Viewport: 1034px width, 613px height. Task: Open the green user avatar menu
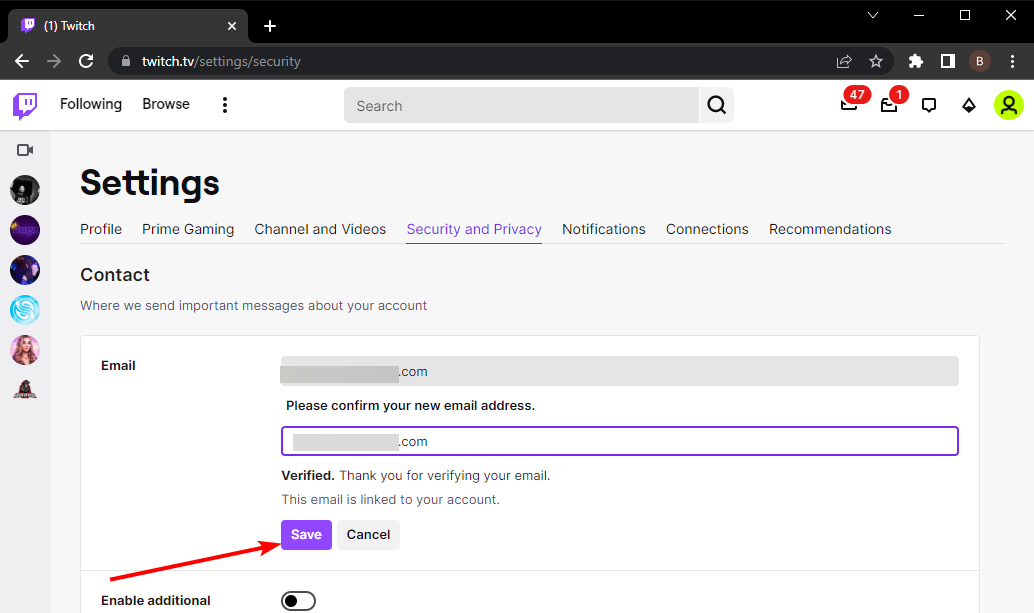pos(1008,105)
